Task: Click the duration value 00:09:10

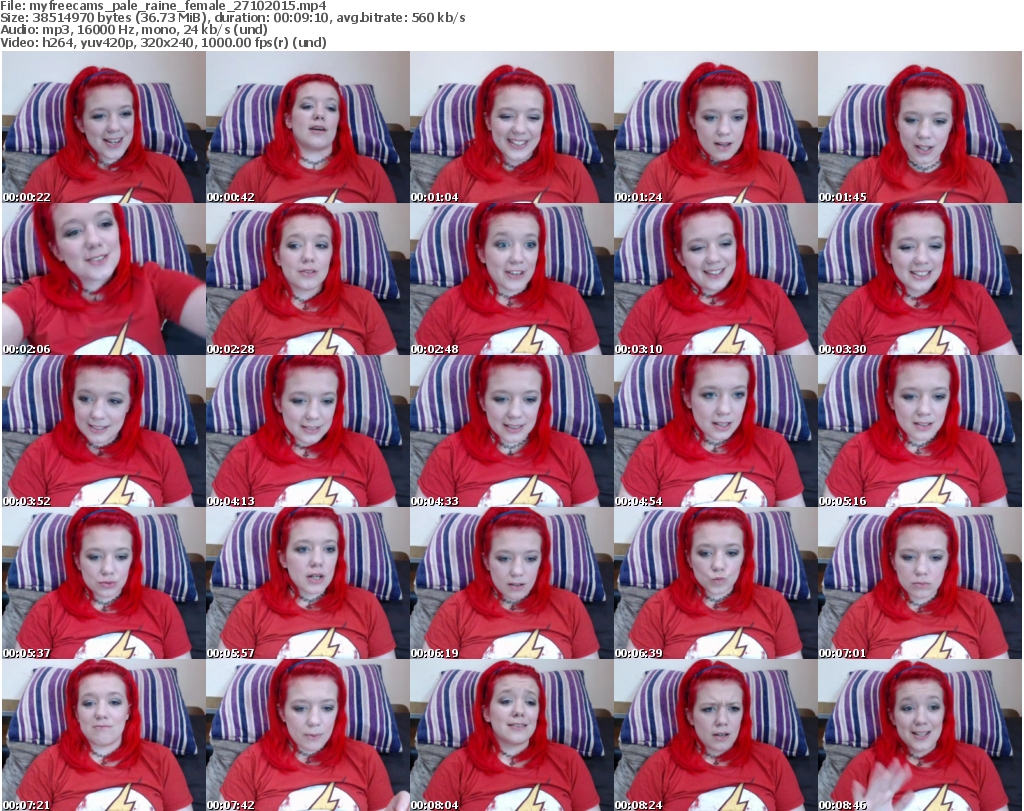Action: (302, 18)
